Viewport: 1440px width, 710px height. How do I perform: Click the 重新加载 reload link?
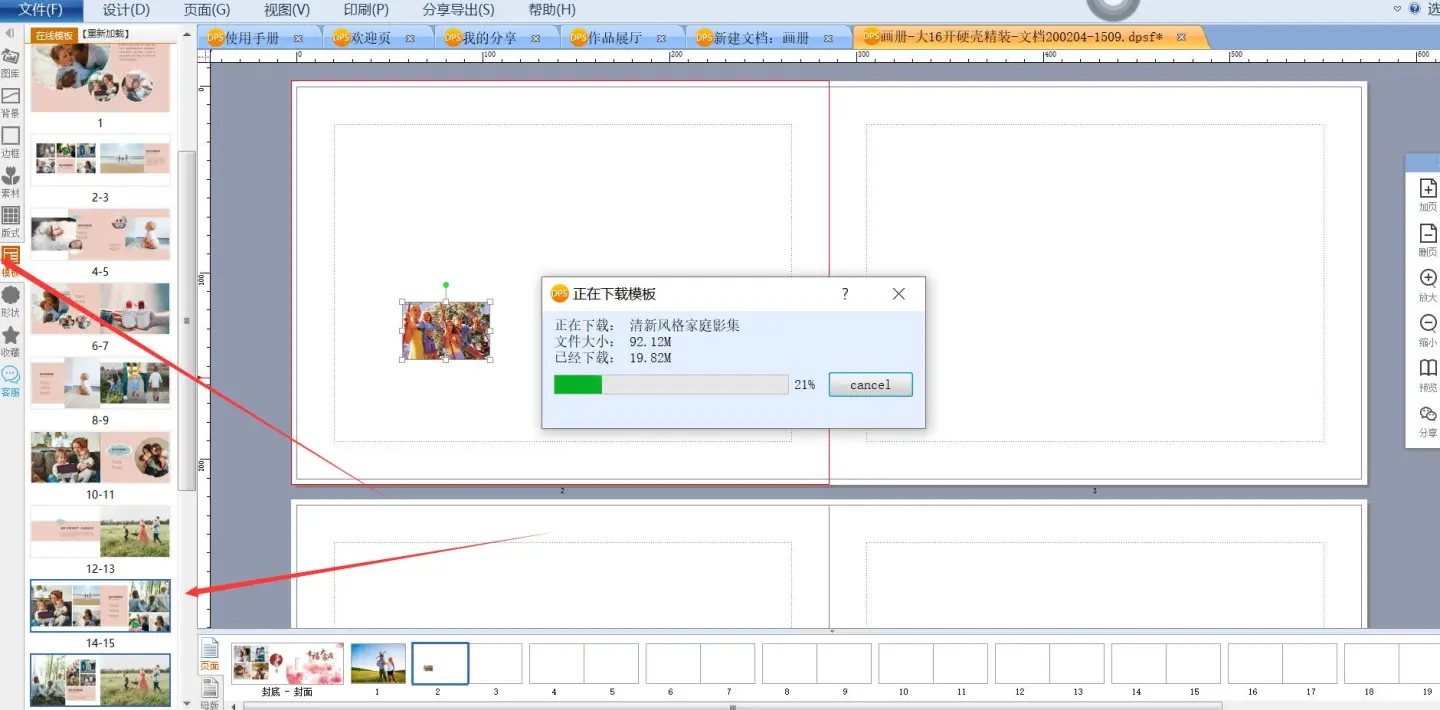[105, 34]
